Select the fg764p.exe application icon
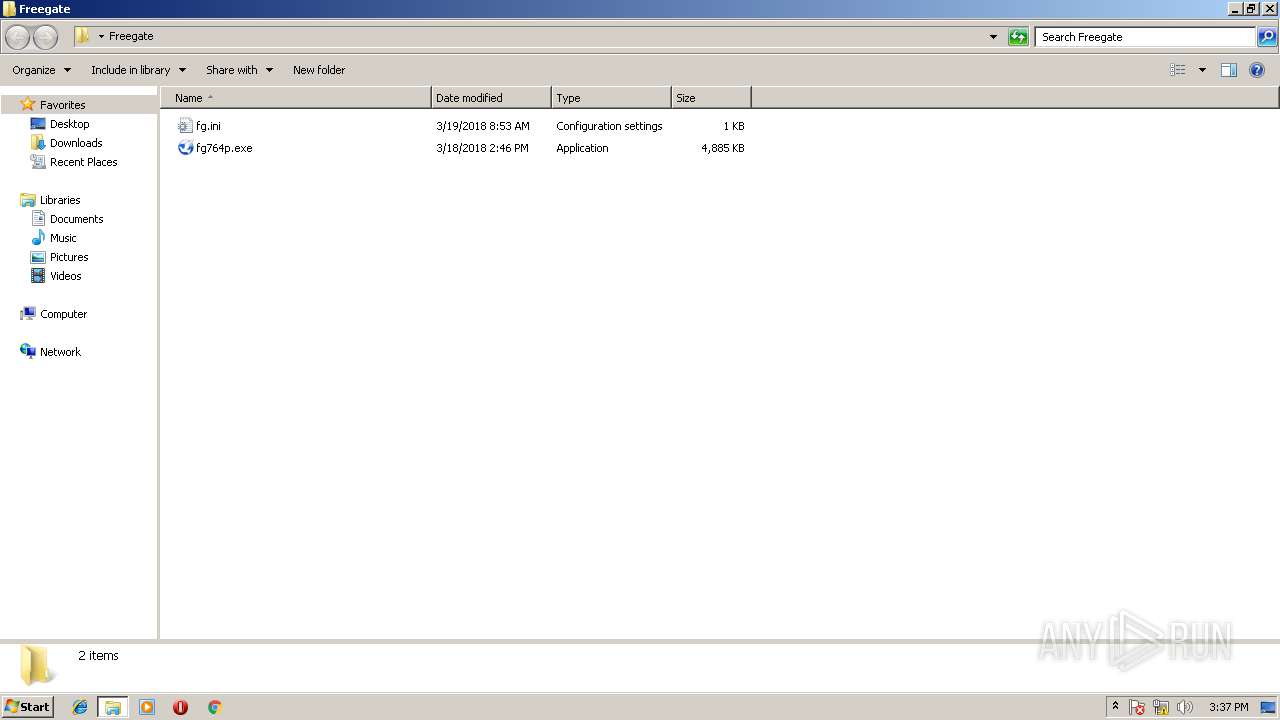1280x720 pixels. 185,148
